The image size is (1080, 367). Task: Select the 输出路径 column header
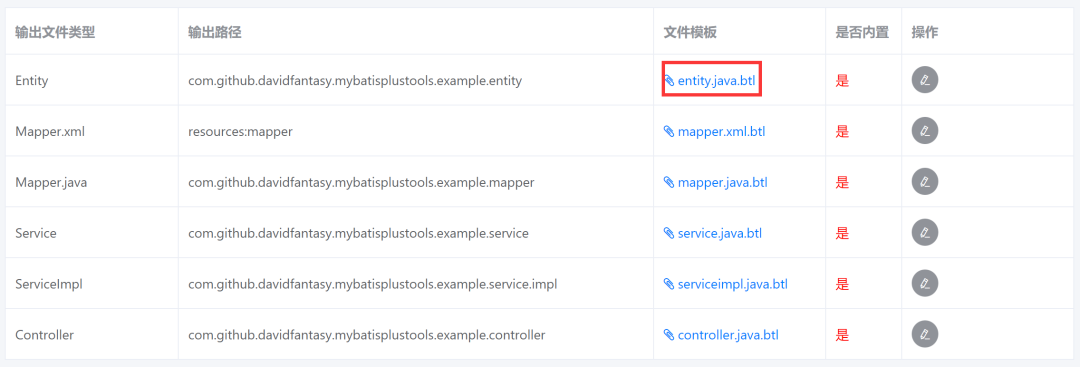pyautogui.click(x=215, y=32)
